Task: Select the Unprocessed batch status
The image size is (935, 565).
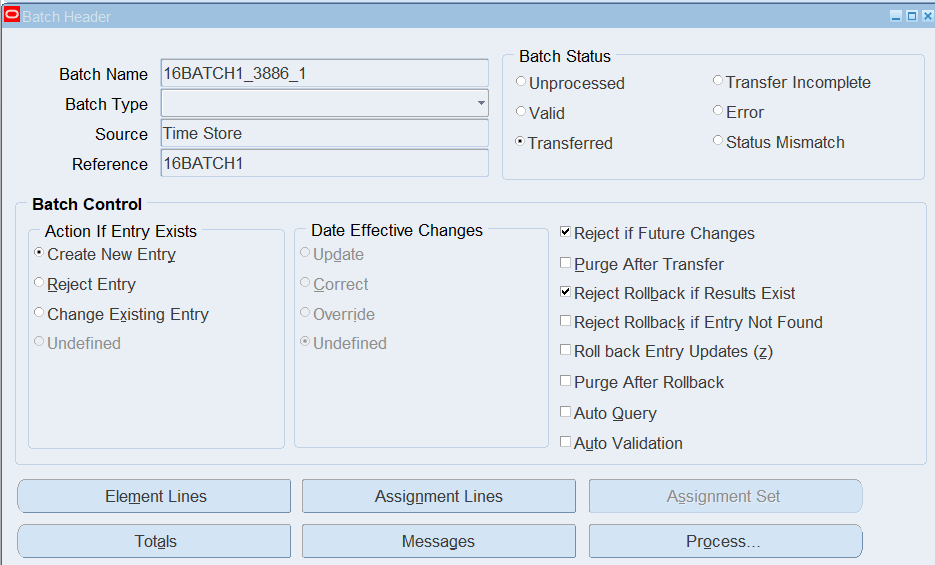Action: point(521,82)
